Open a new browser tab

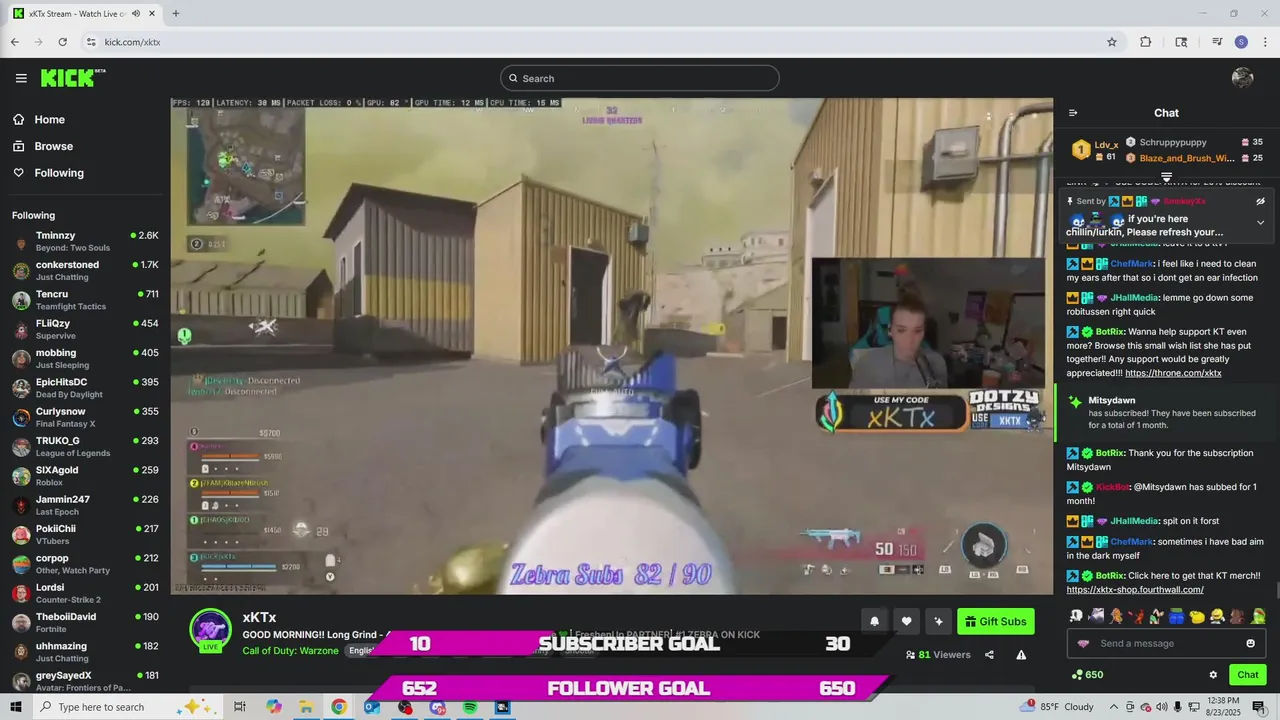176,14
